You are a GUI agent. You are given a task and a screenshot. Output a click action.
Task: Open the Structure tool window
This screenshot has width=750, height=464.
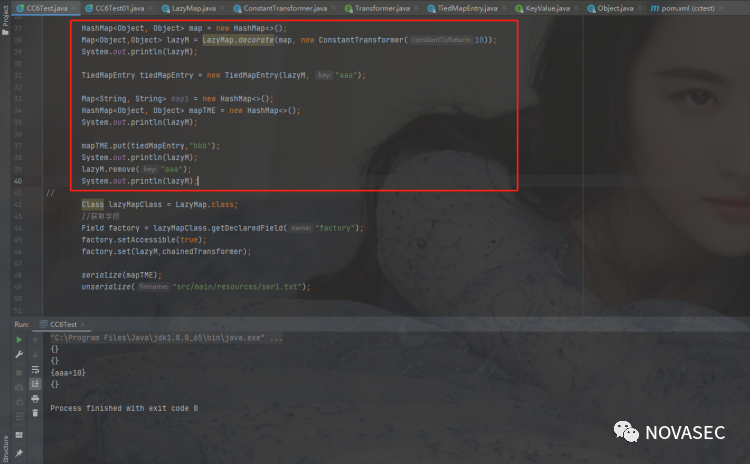click(5, 449)
